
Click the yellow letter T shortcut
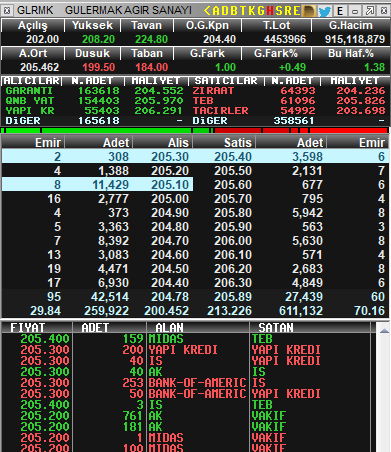[243, 11]
